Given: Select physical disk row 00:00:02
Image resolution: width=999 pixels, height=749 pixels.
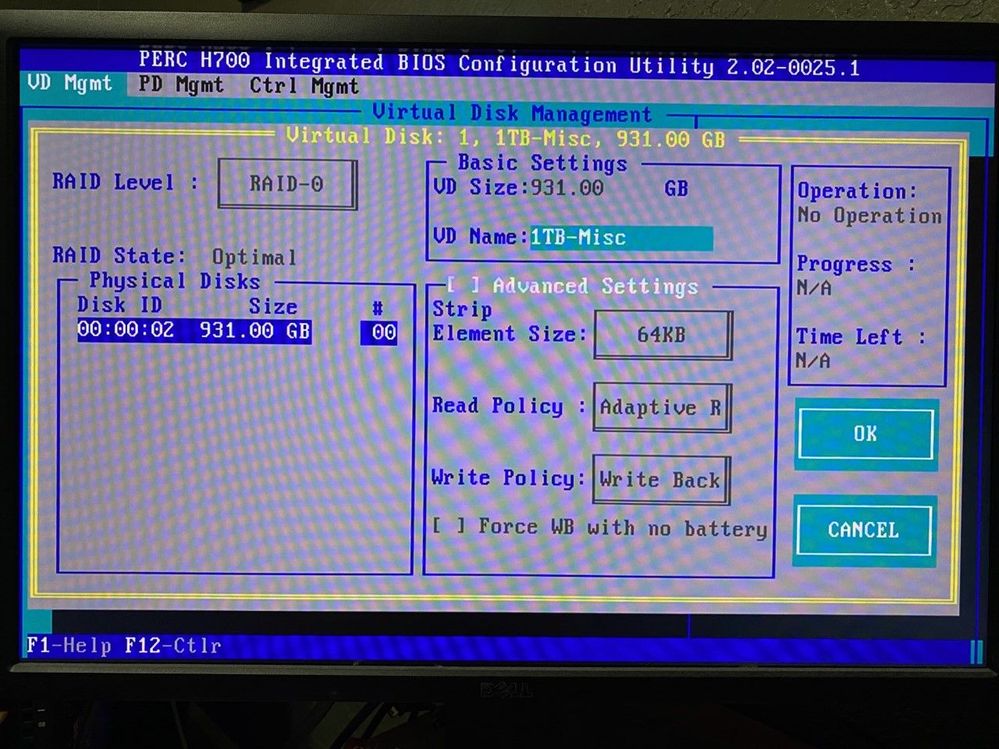Looking at the screenshot, I should click(x=194, y=331).
